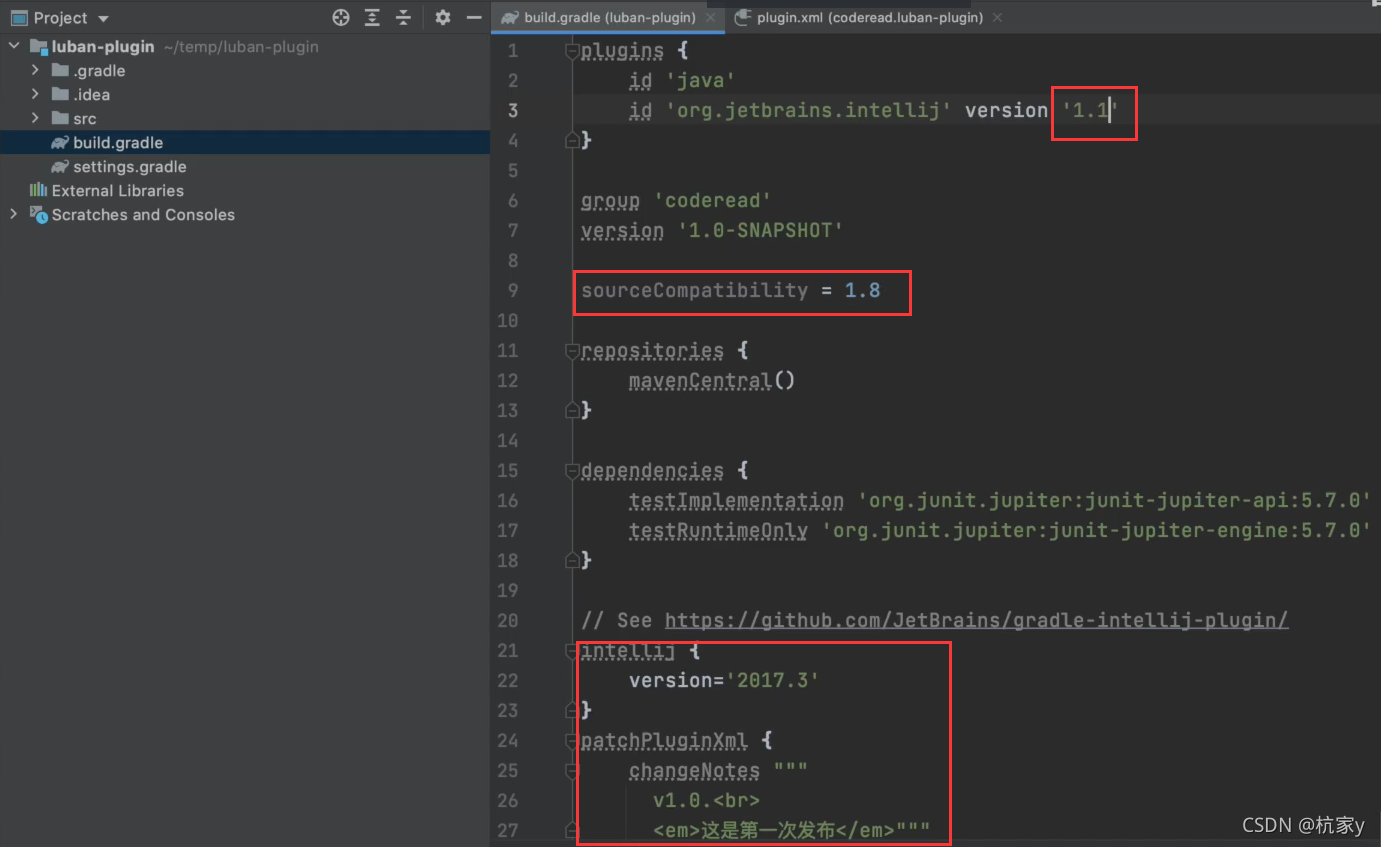The width and height of the screenshot is (1381, 847).
Task: Expand the .idea folder
Action: 35,94
